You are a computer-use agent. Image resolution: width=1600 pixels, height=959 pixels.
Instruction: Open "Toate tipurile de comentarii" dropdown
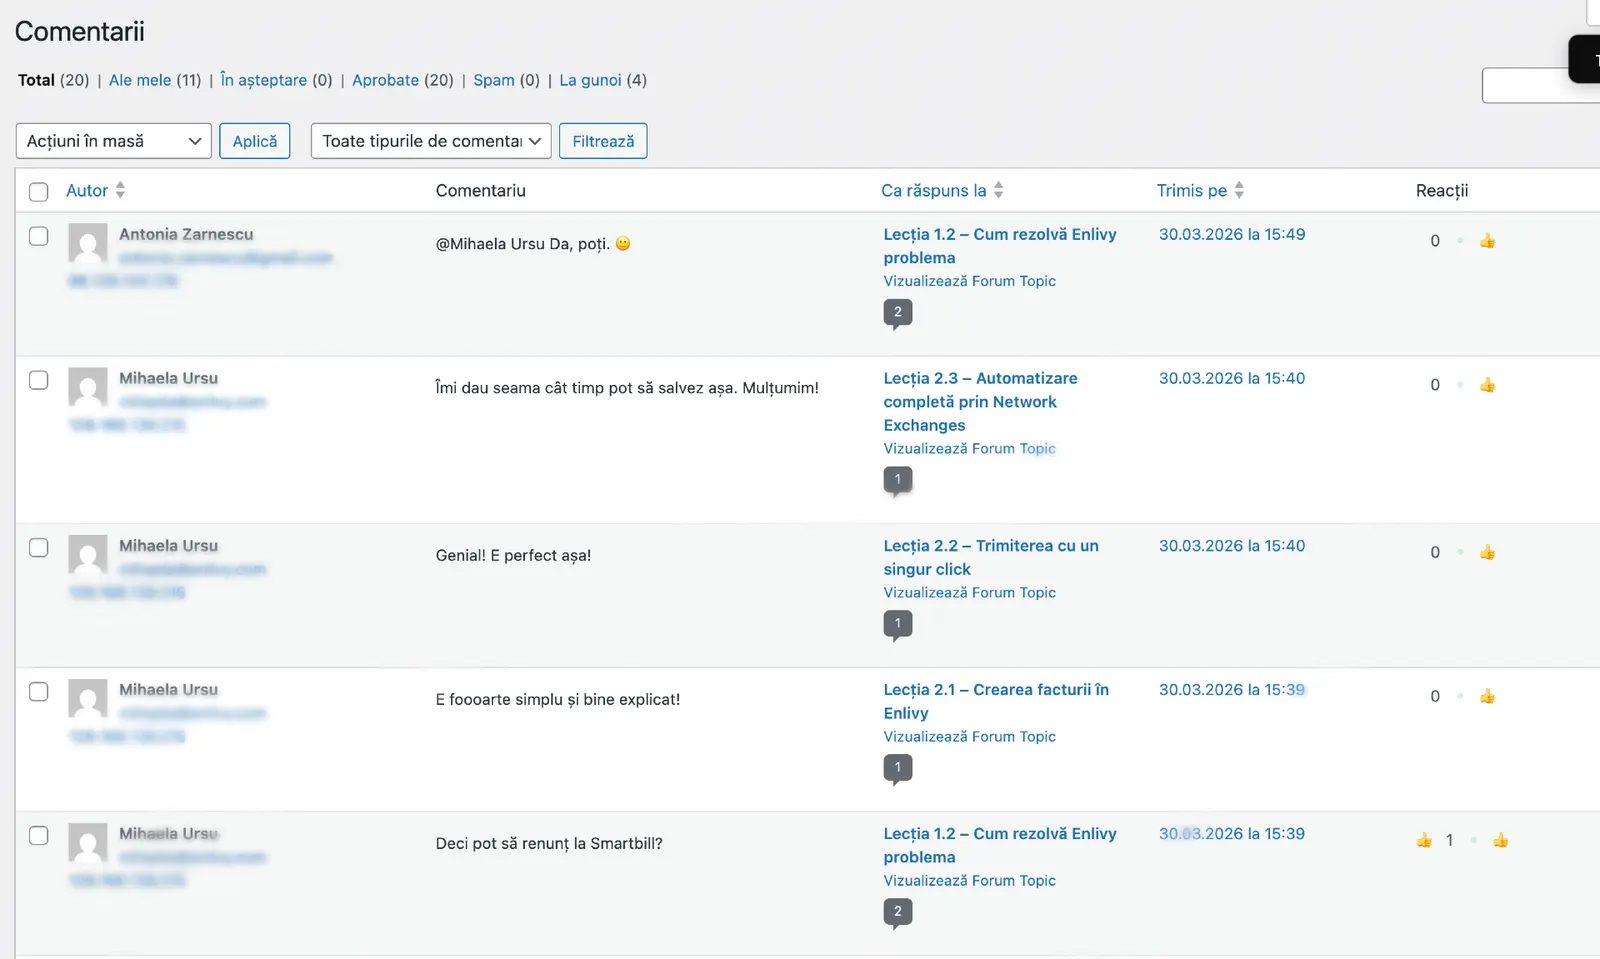point(431,141)
